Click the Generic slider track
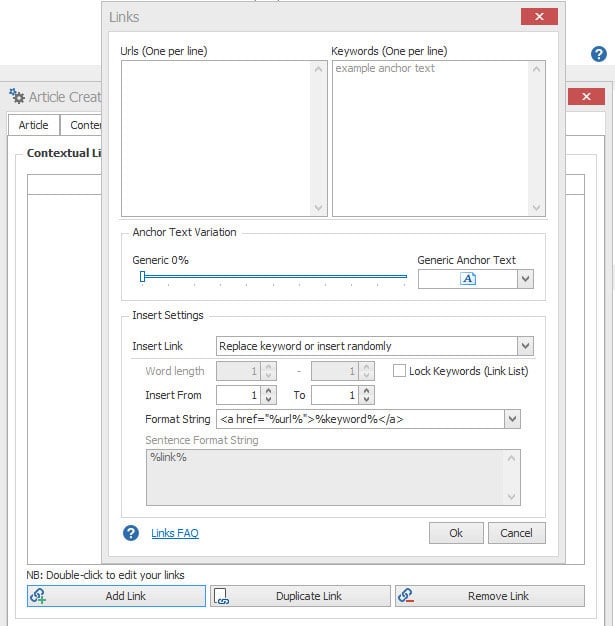This screenshot has height=626, width=615. [x=275, y=276]
